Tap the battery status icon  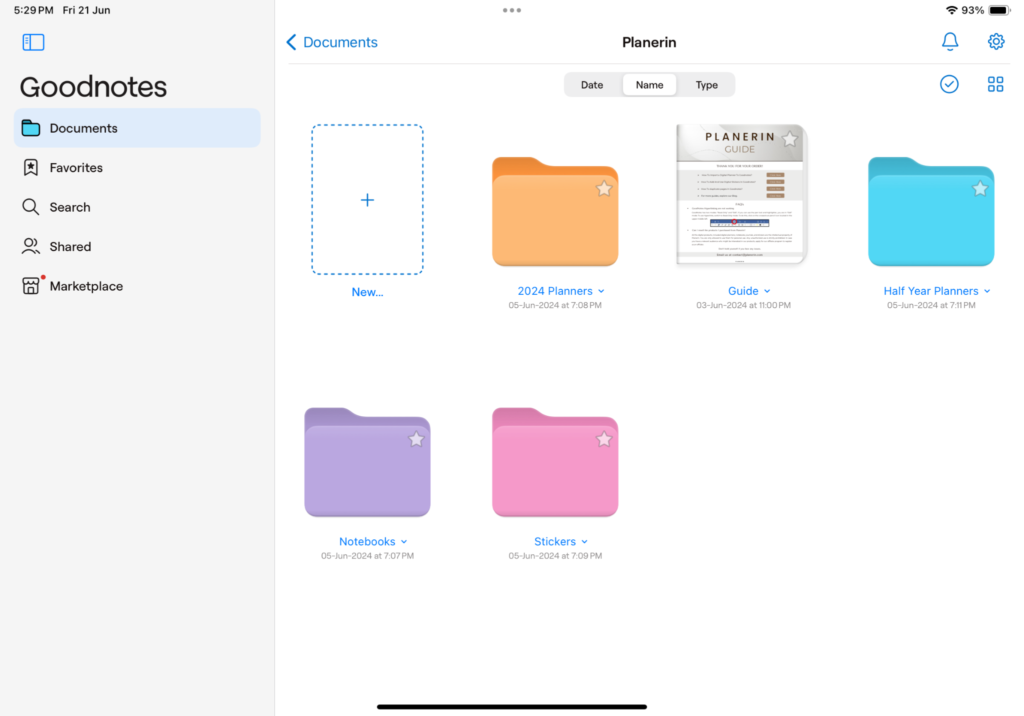pos(999,10)
